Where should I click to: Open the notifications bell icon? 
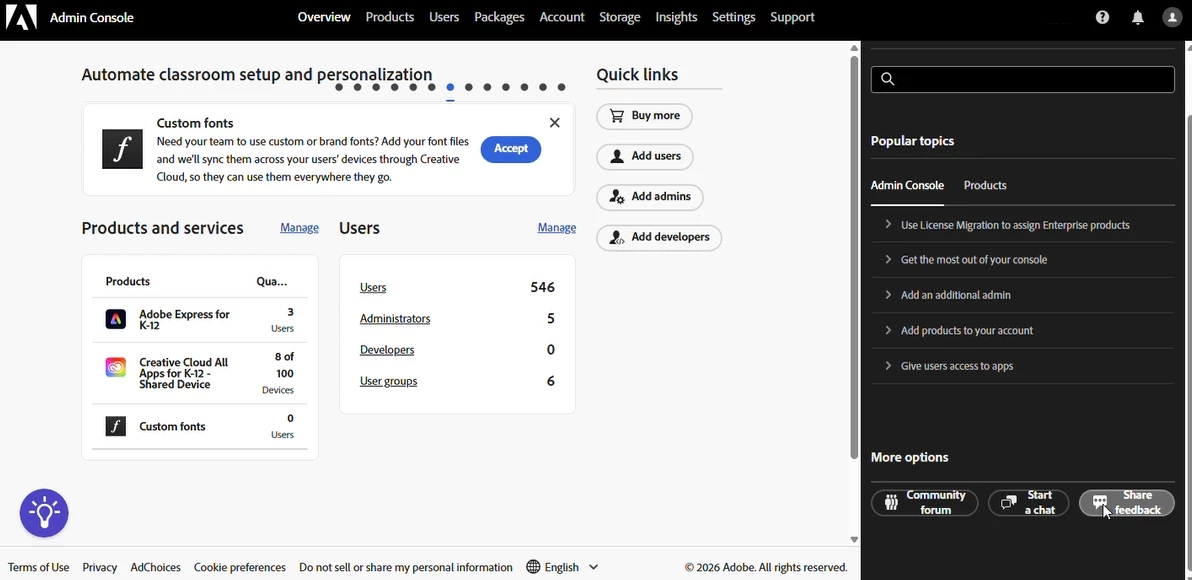coord(1137,17)
